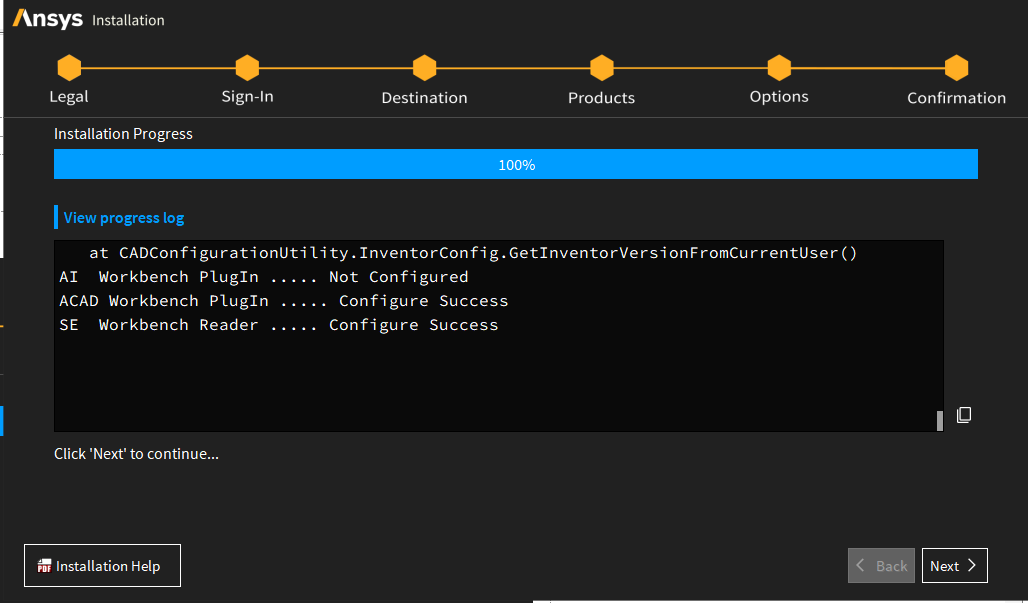Click the Legal step hexagon icon
Viewport: 1028px width, 603px height.
click(69, 68)
